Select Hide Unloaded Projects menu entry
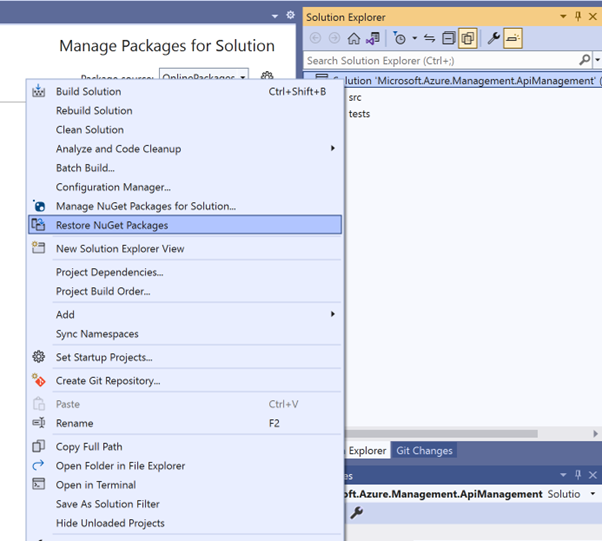This screenshot has width=602, height=541. 185,523
